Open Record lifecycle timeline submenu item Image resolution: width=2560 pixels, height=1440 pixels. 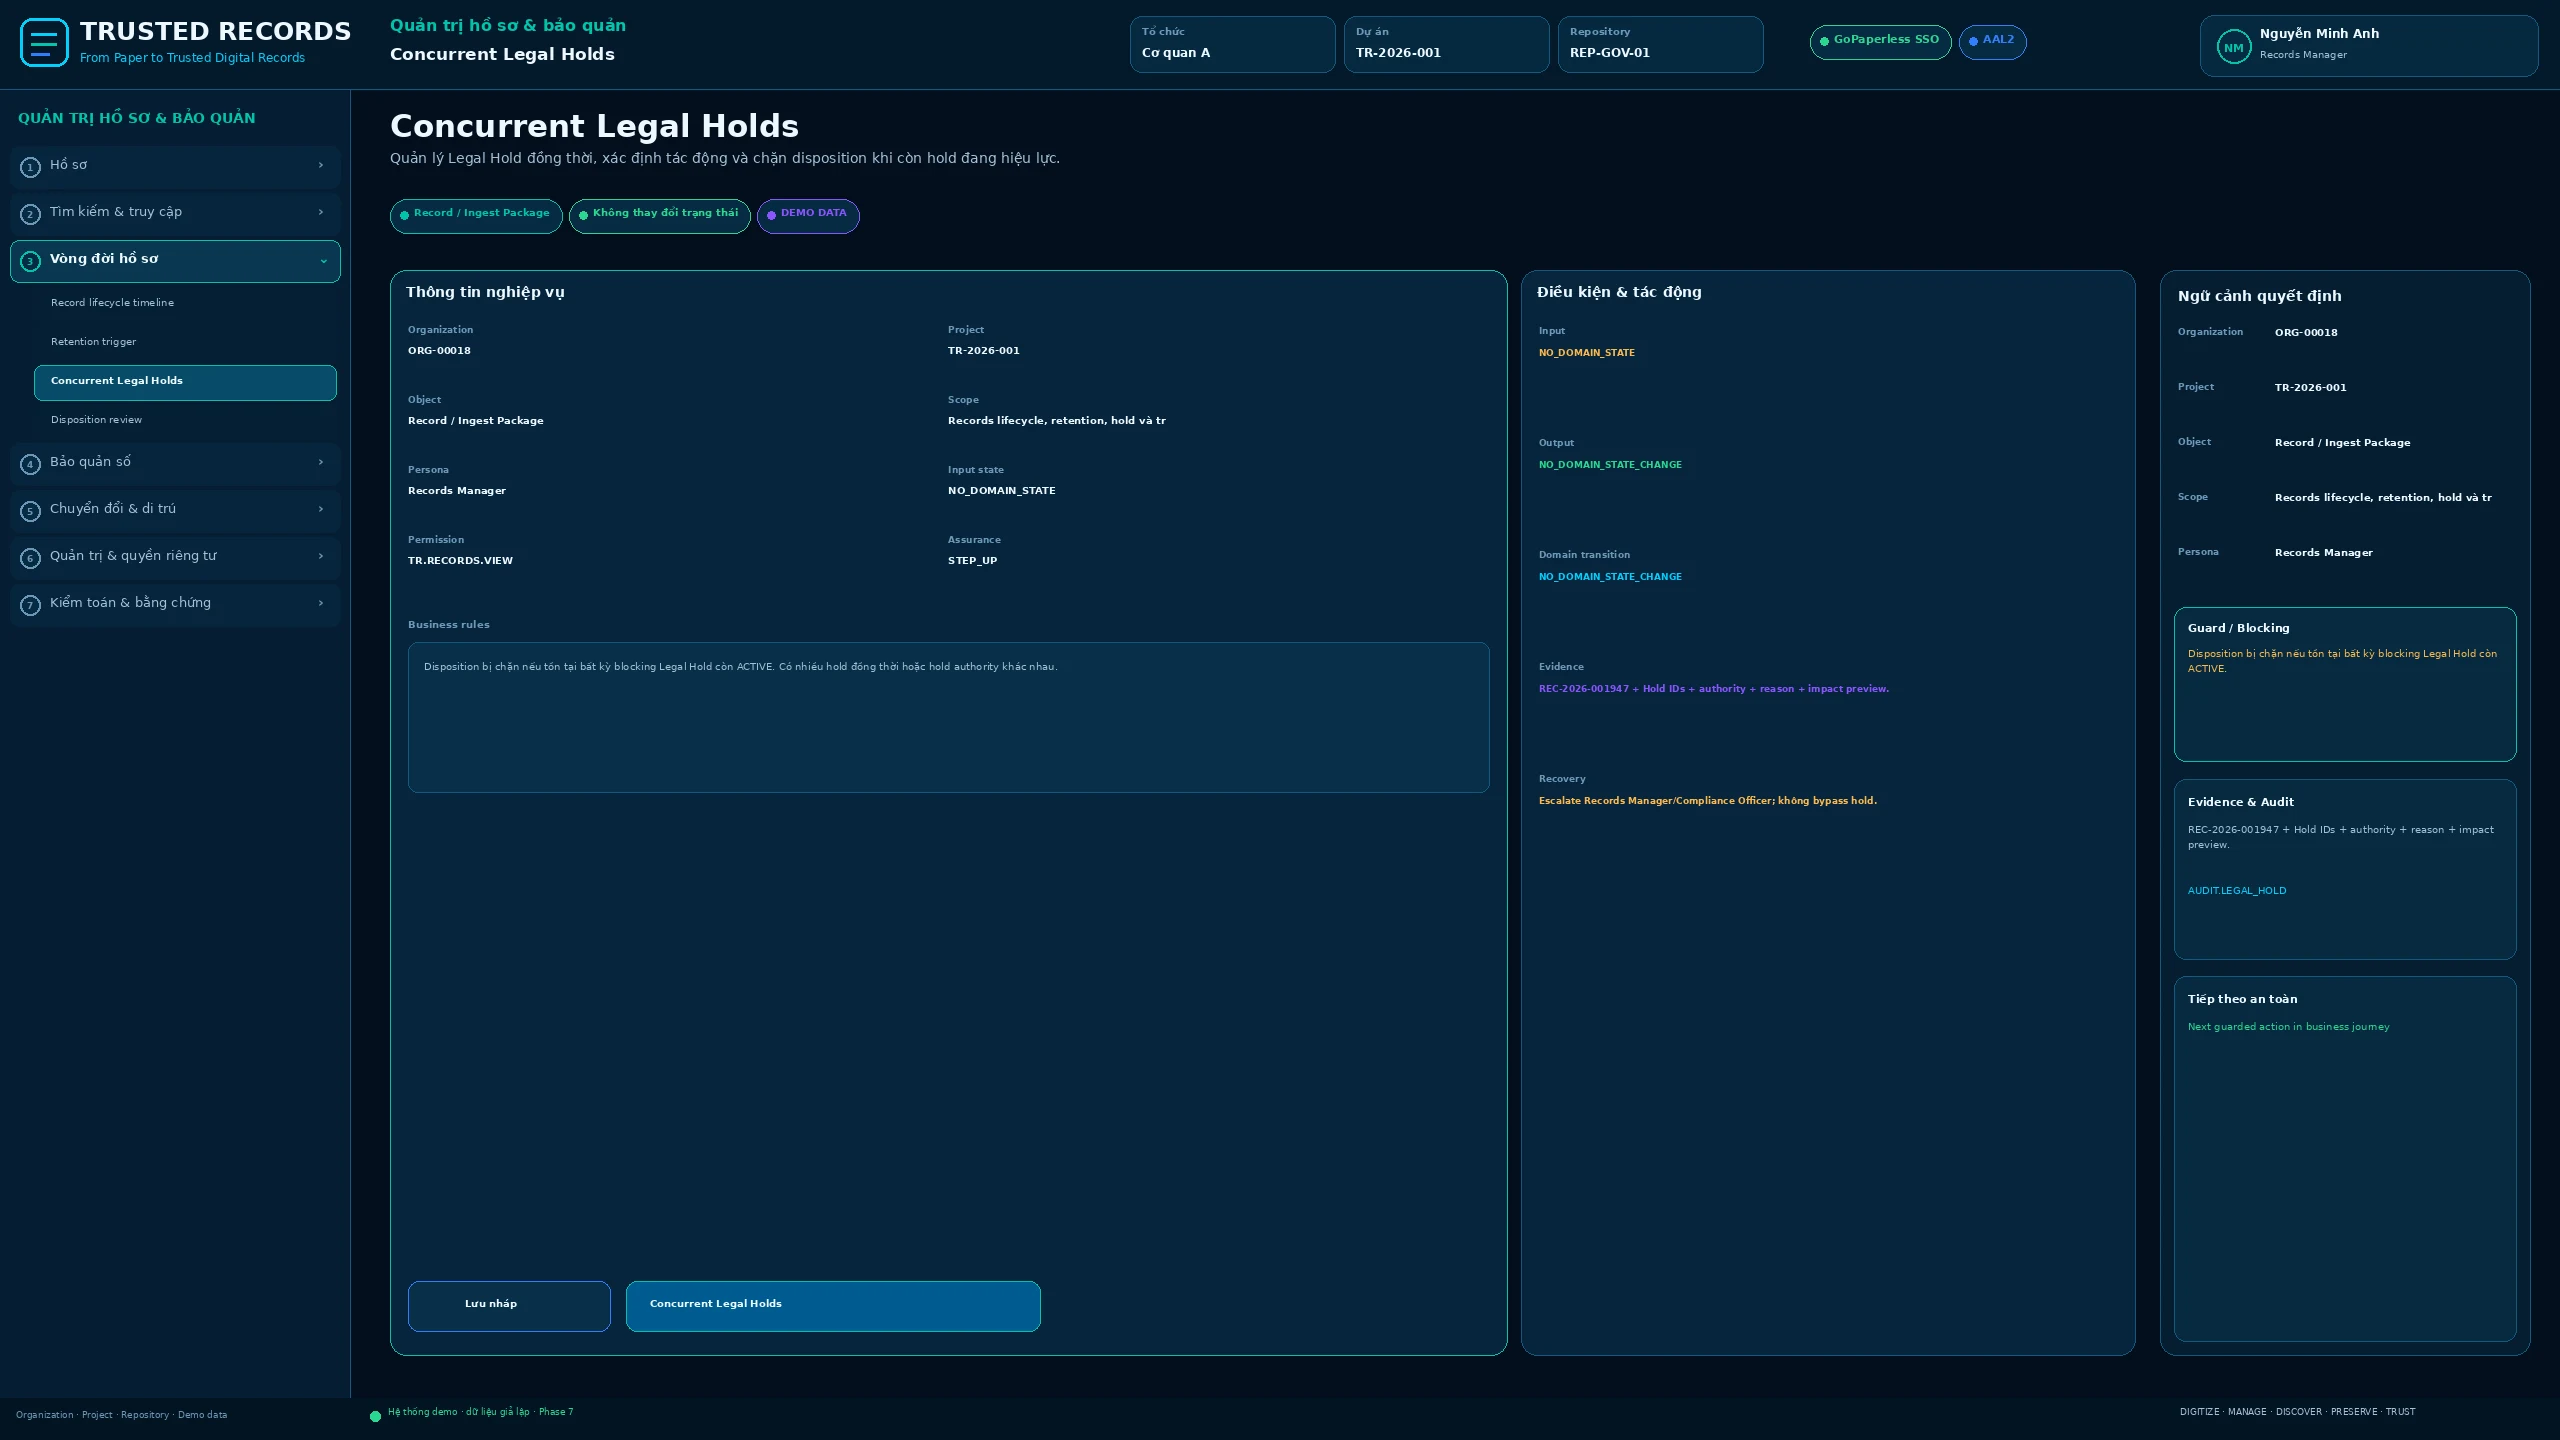tap(185, 303)
